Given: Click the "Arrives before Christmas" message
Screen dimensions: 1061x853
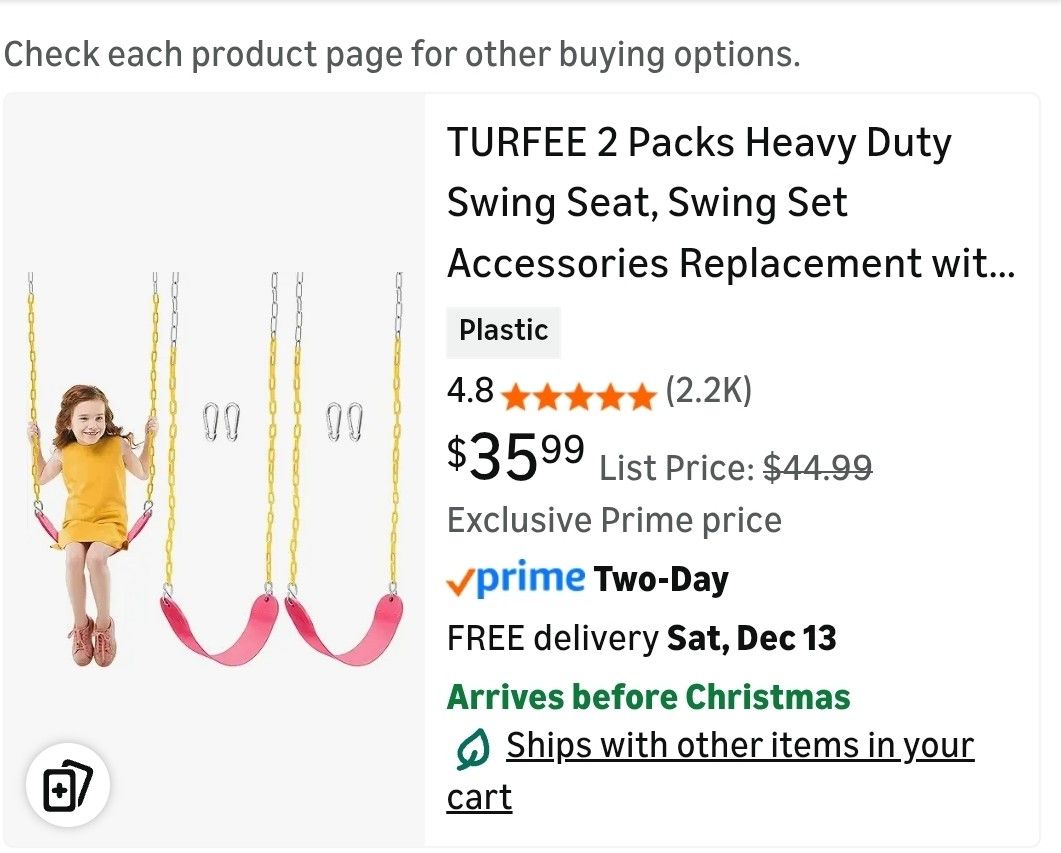Looking at the screenshot, I should (648, 697).
